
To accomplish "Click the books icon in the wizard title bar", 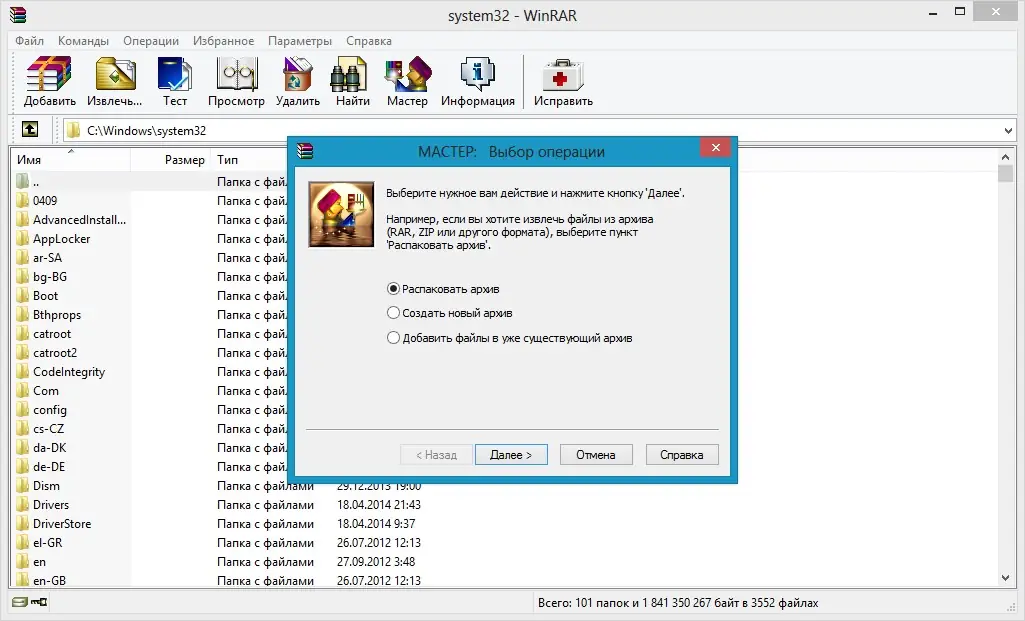I will (x=305, y=151).
